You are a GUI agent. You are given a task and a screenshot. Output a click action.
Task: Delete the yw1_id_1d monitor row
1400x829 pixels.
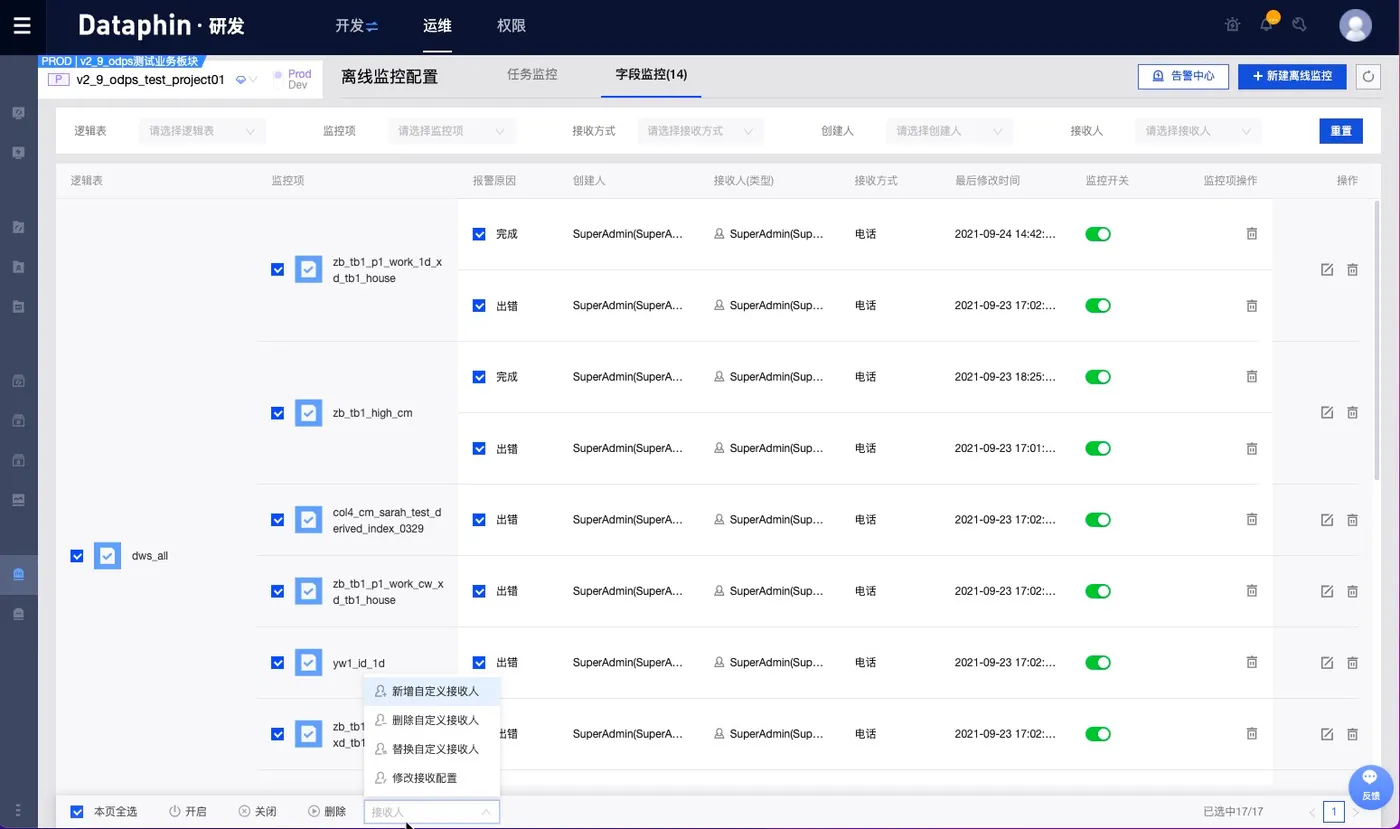(x=1352, y=662)
